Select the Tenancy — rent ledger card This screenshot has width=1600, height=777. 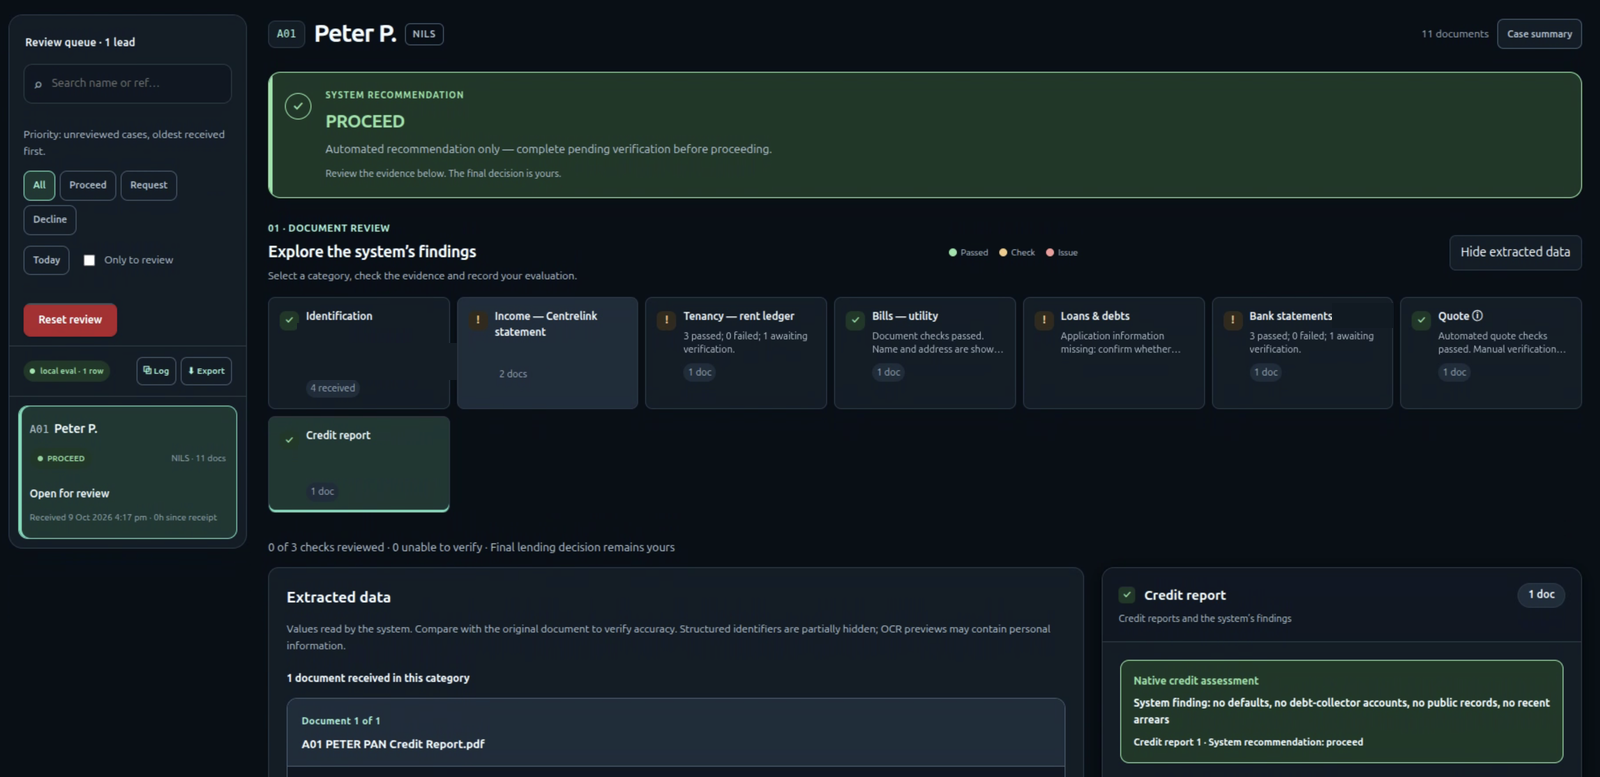(736, 353)
